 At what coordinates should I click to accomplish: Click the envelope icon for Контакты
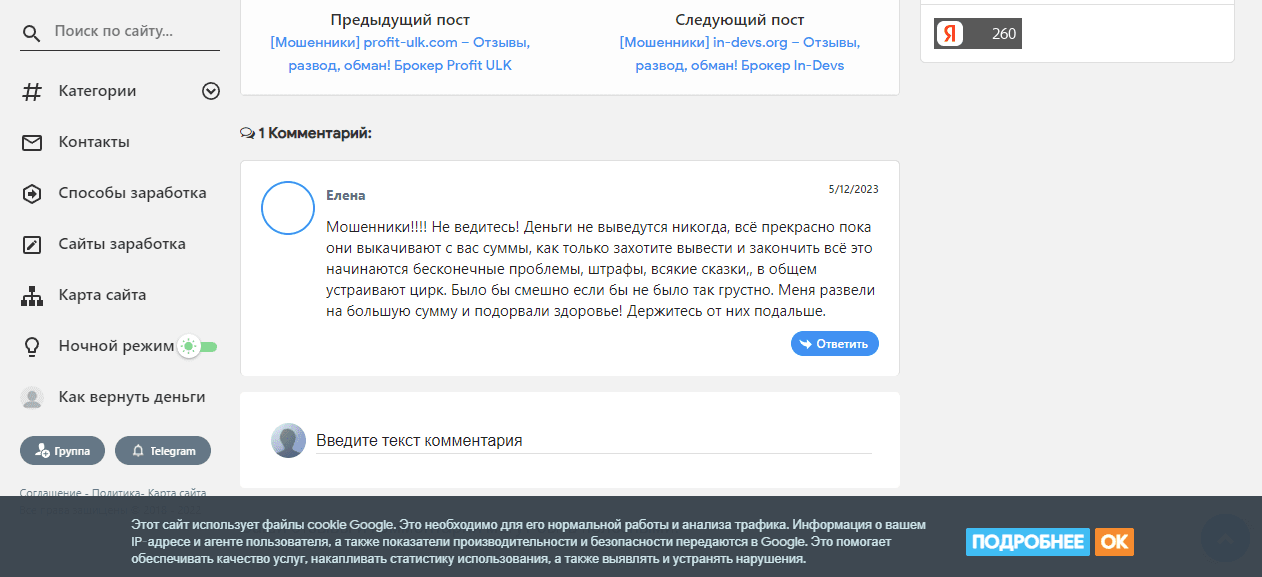(x=32, y=143)
